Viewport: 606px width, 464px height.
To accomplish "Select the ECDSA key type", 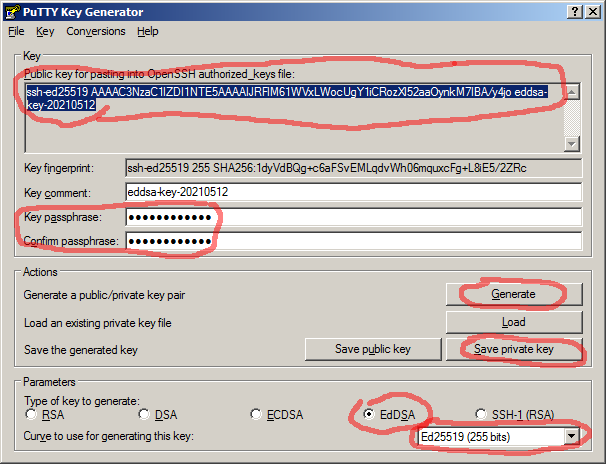I will click(x=277, y=415).
